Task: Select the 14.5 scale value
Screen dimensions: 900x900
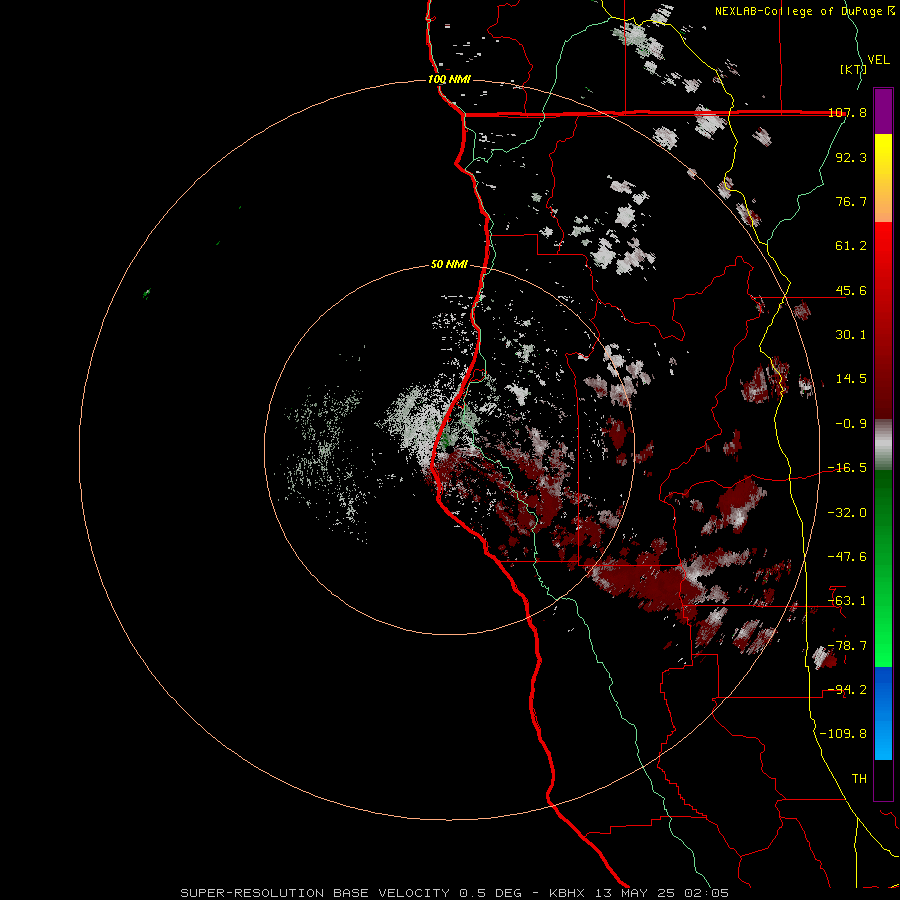Action: pos(851,379)
